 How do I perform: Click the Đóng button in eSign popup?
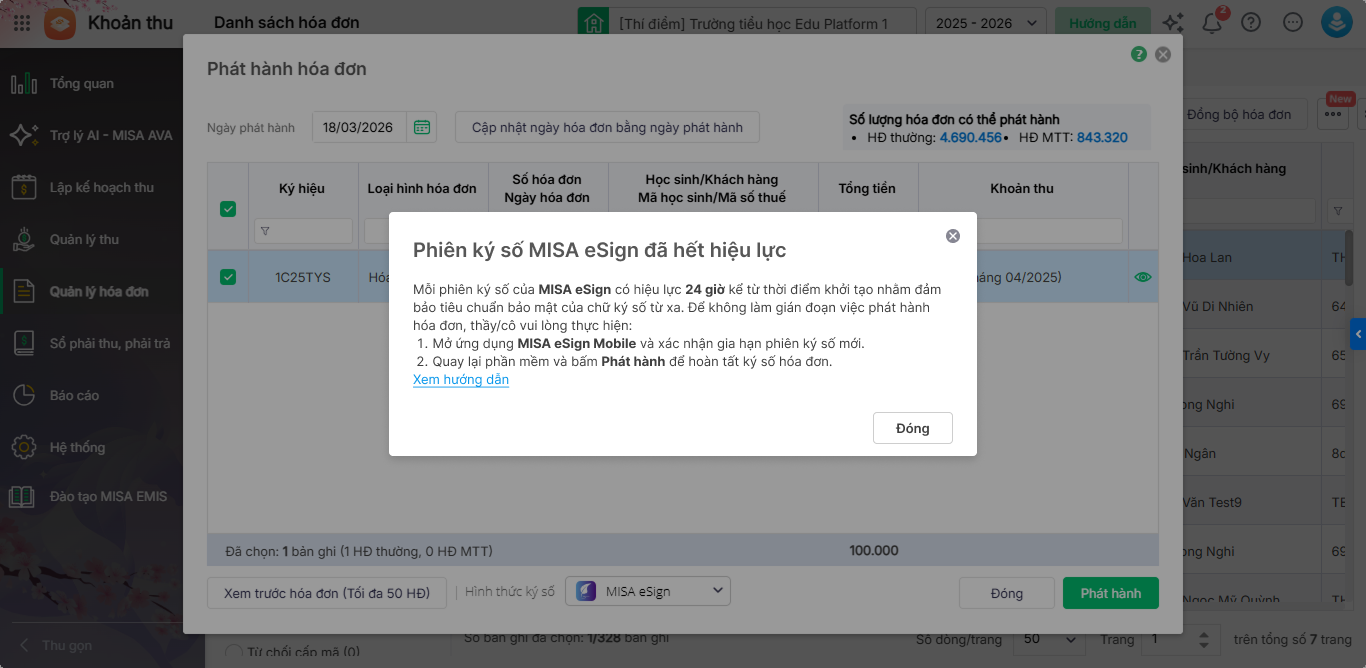tap(912, 428)
